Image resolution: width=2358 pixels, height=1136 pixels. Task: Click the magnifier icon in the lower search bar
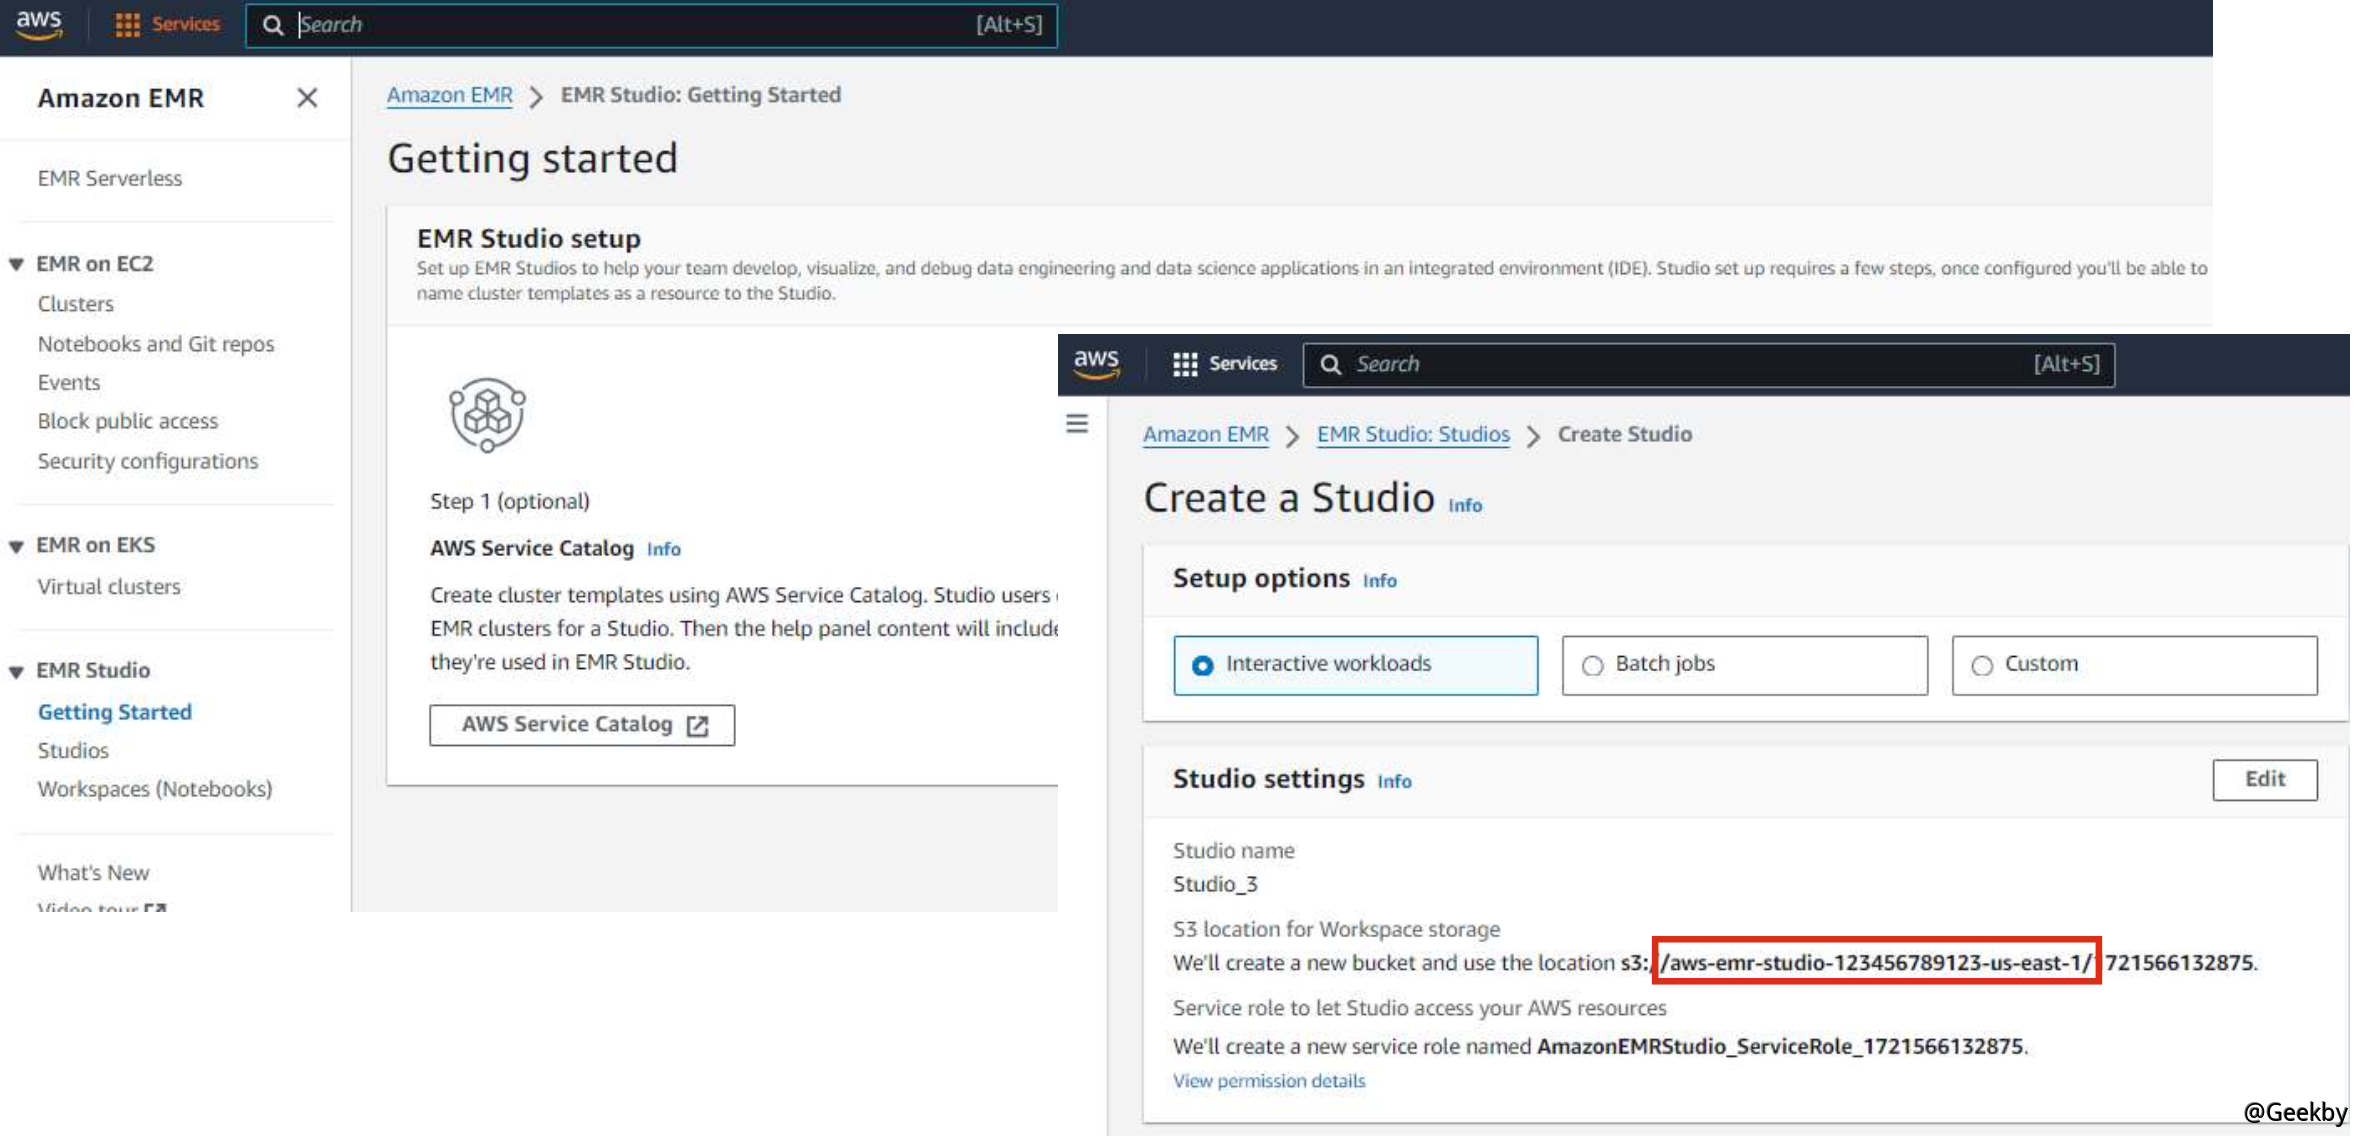coord(1330,364)
